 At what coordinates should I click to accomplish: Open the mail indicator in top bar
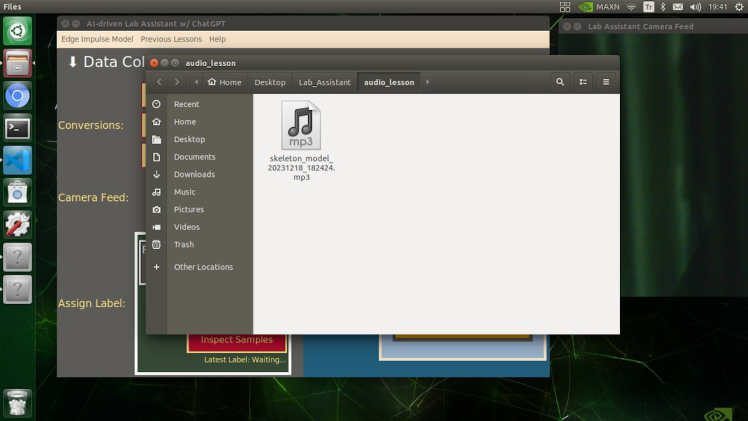tap(678, 7)
